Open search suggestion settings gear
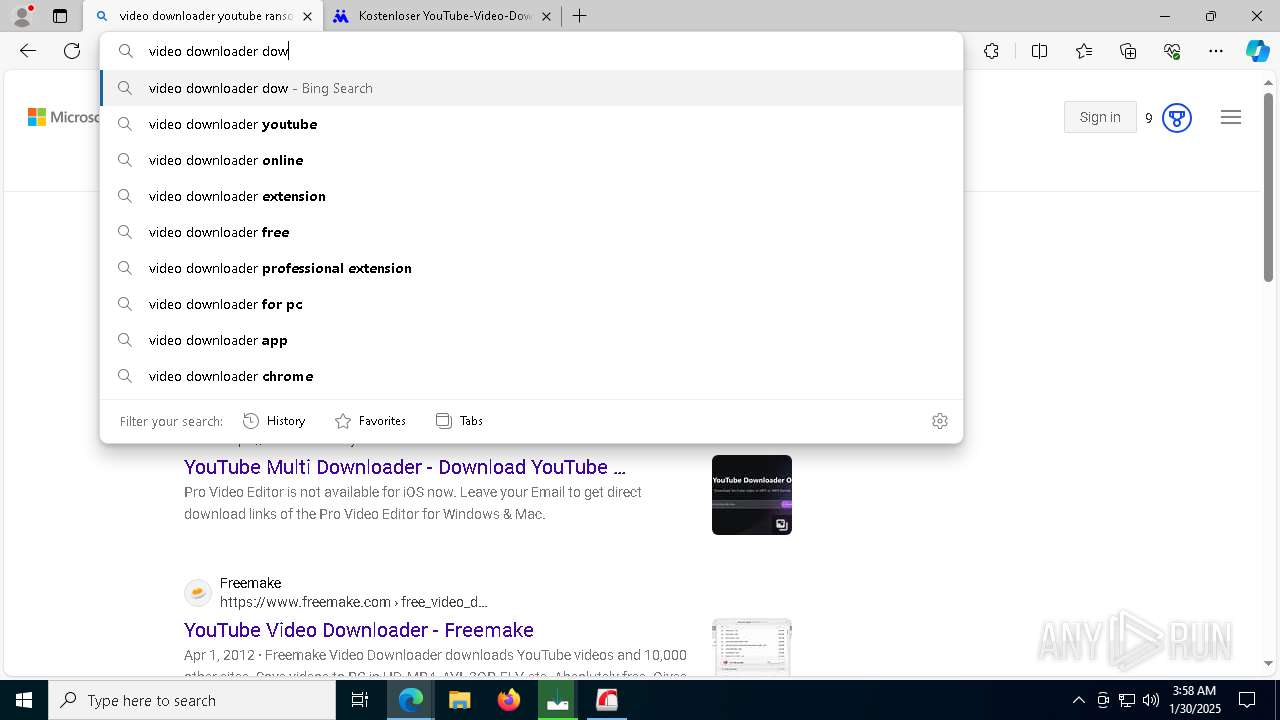The height and width of the screenshot is (720, 1280). pos(939,421)
